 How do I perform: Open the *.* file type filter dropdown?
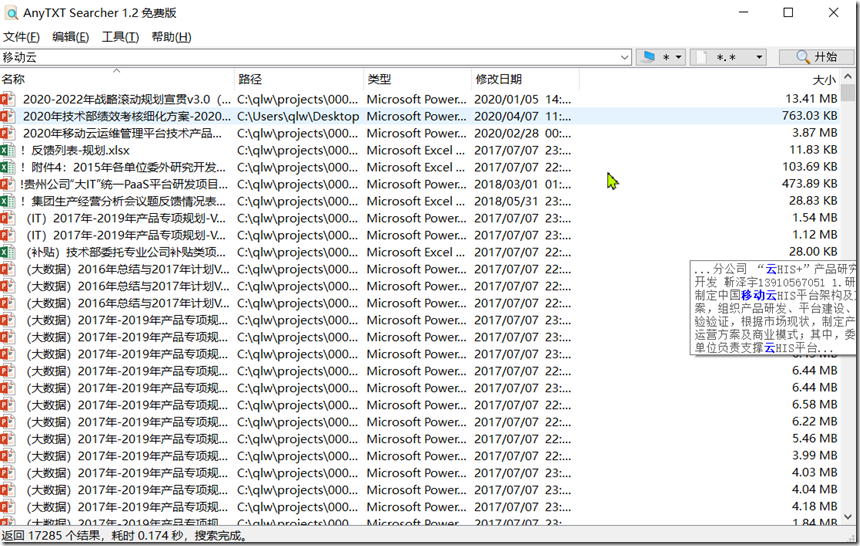tap(730, 58)
